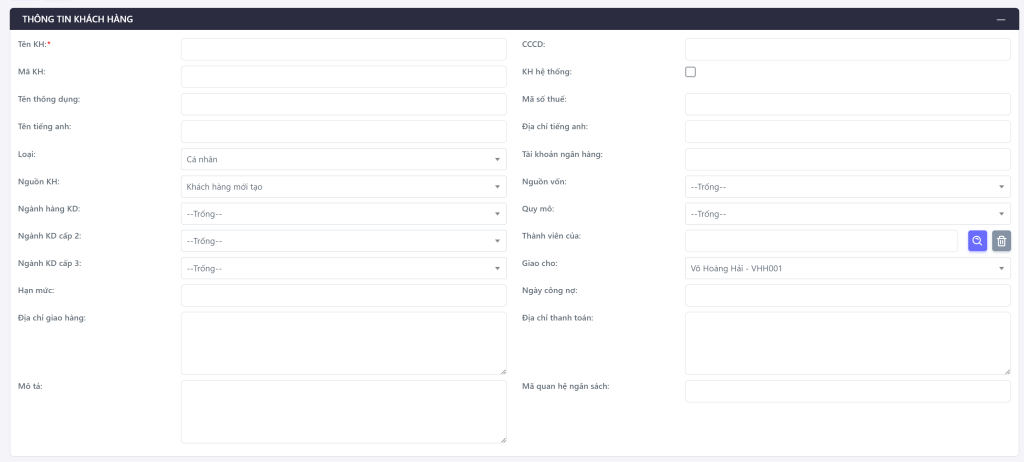Screen dimensions: 1024x462
Task: Click the Địa chỉ giao hàng textarea
Action: [x=343, y=343]
